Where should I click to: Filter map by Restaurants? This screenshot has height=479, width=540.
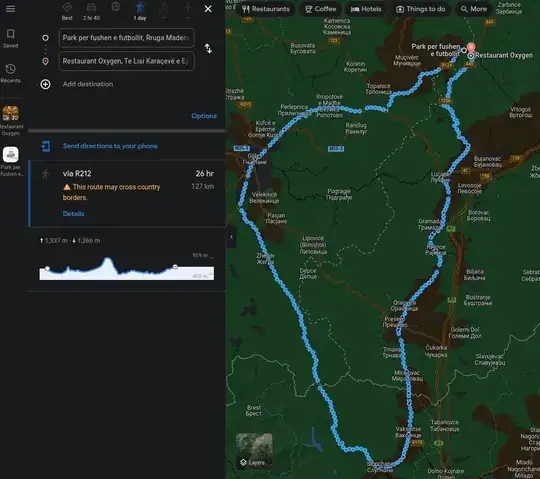click(266, 9)
